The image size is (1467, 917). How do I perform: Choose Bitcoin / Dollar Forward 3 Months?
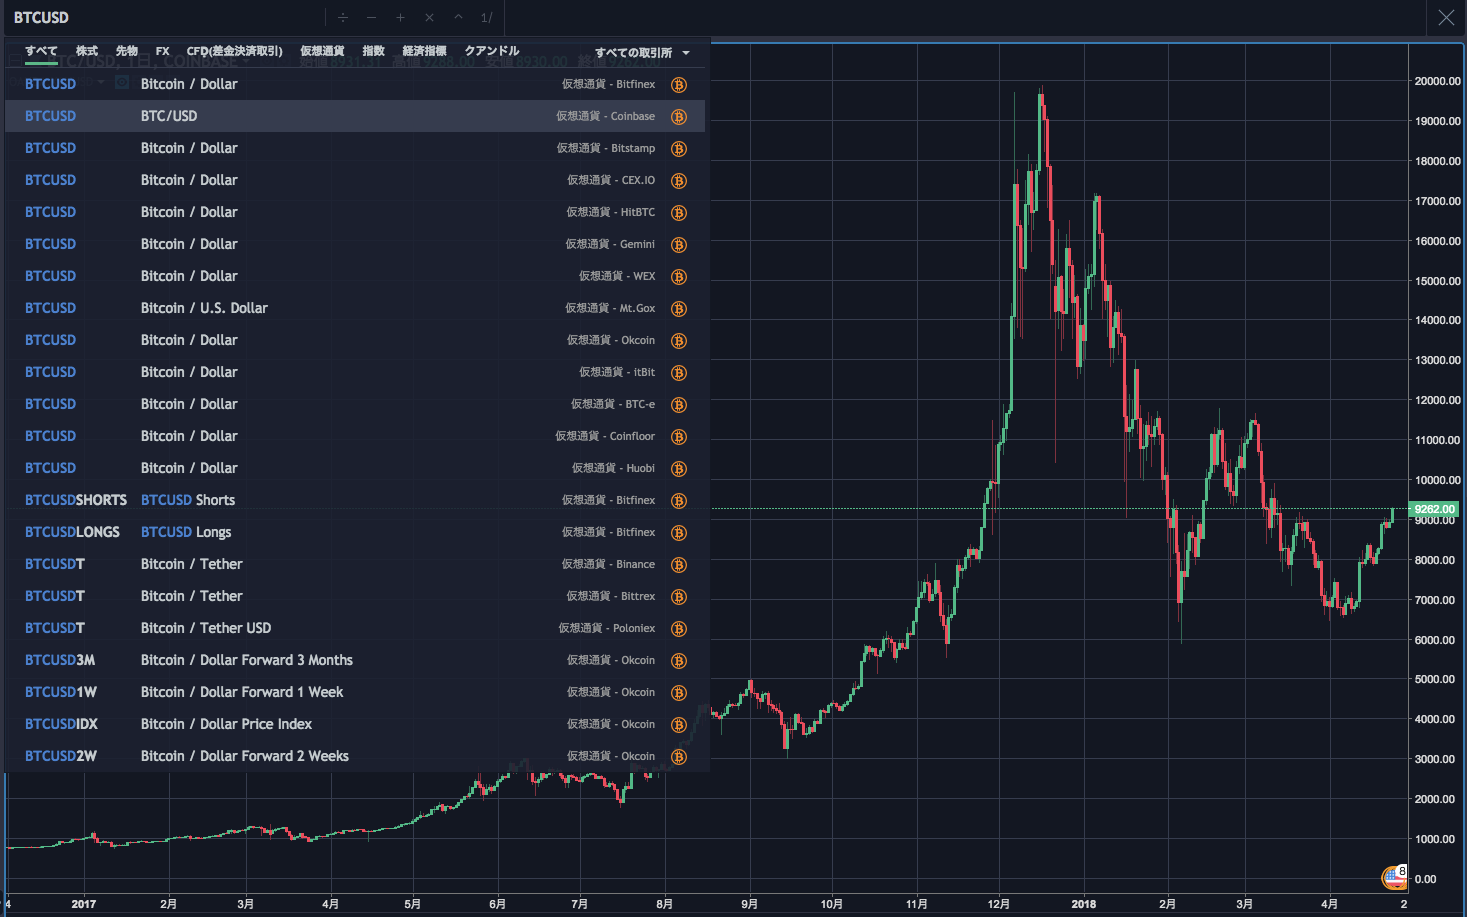(x=355, y=660)
